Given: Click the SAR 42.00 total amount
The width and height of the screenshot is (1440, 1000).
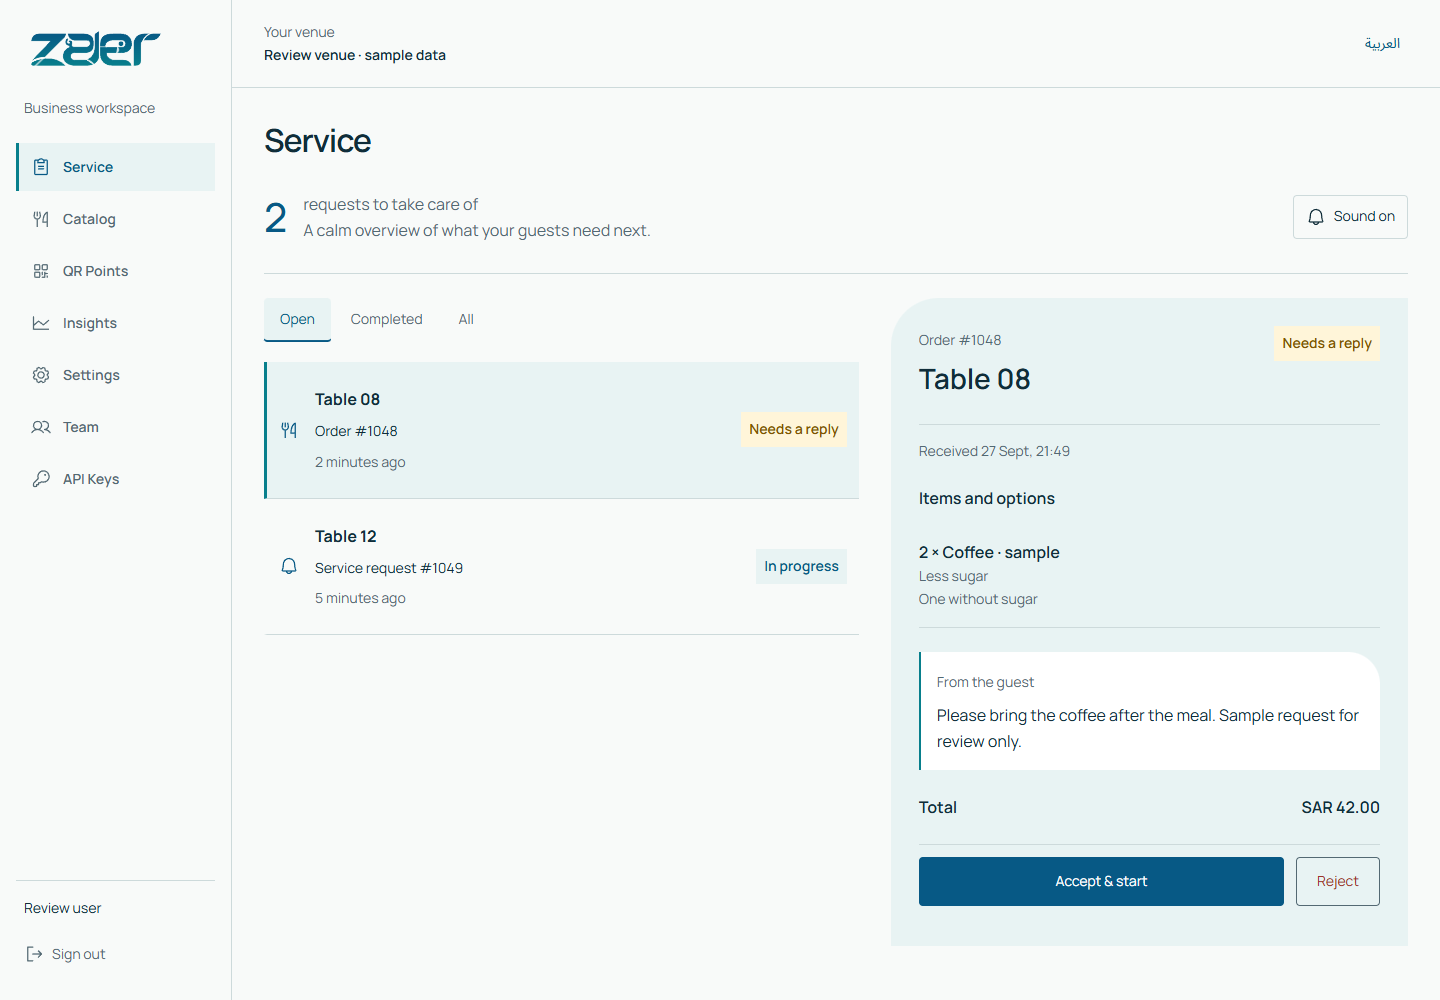Looking at the screenshot, I should pos(1340,808).
